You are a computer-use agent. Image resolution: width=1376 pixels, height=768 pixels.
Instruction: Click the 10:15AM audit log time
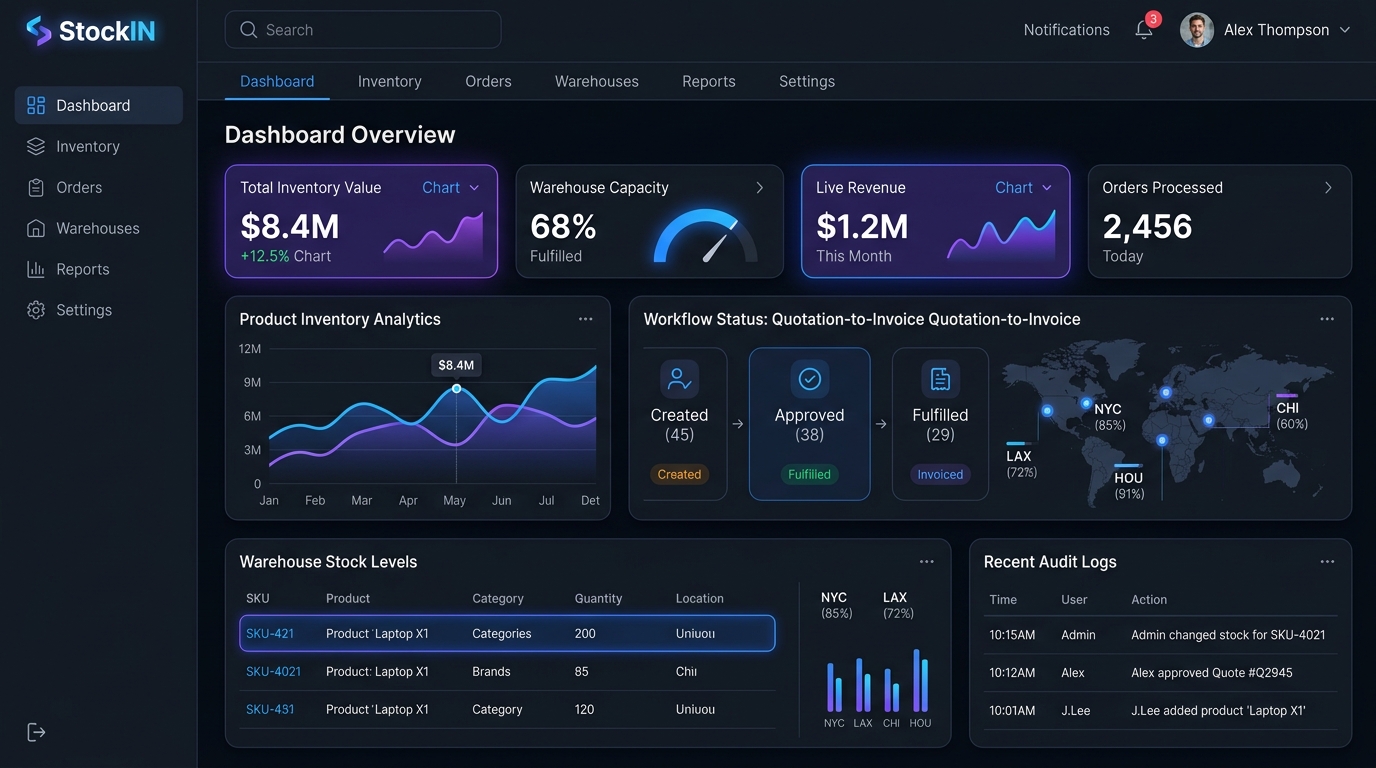[1012, 635]
